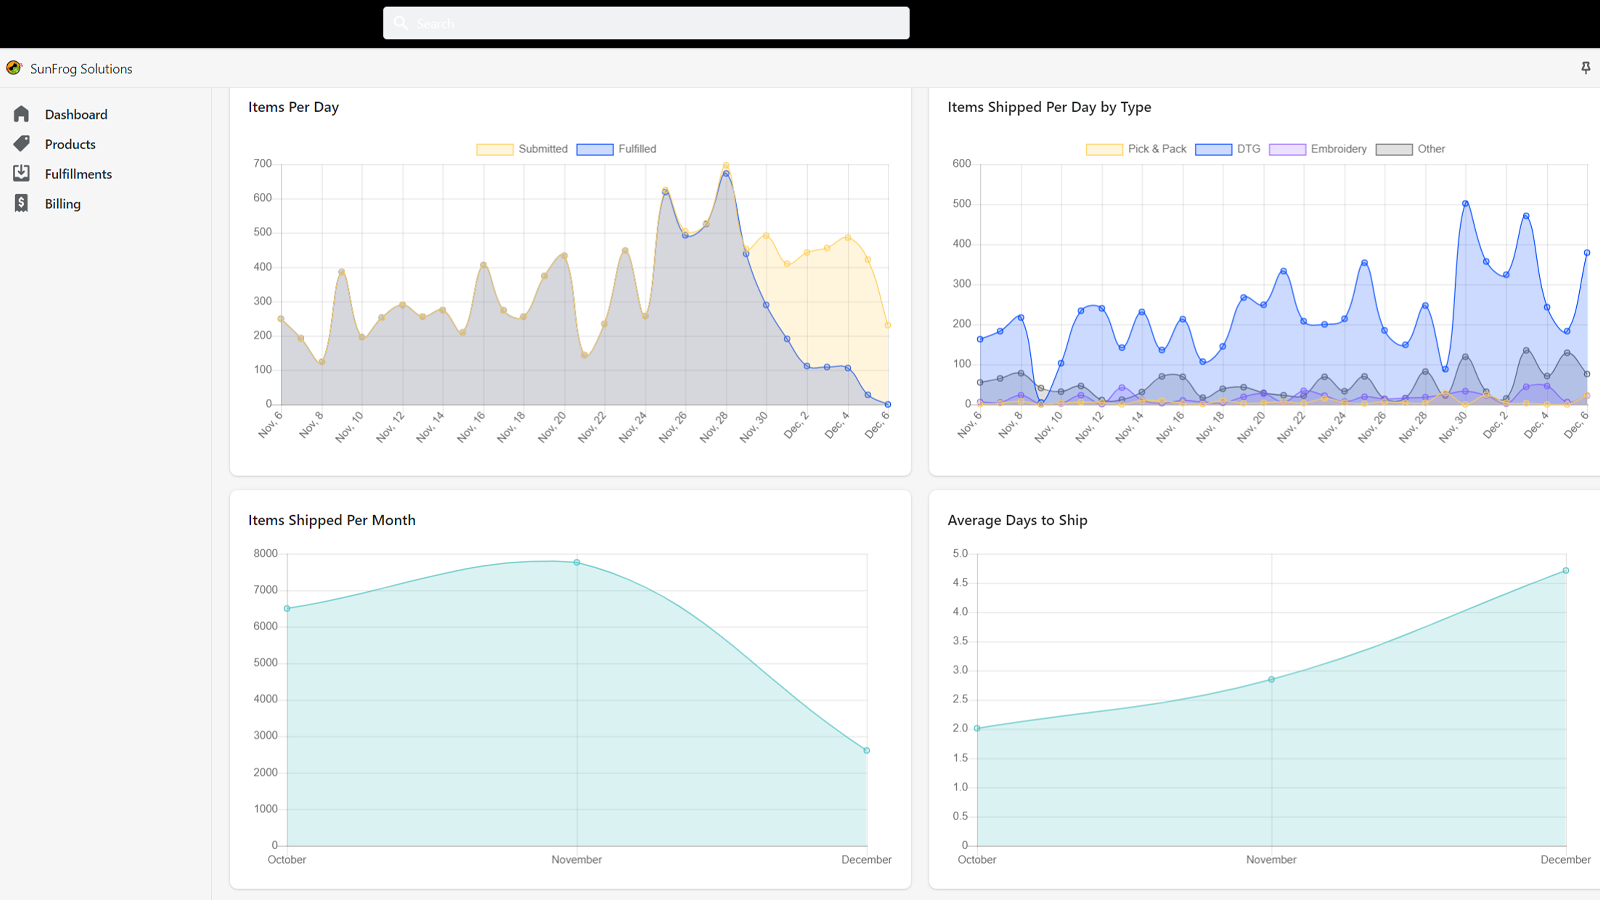Select the home icon for Dashboard
The width and height of the screenshot is (1600, 900).
[x=21, y=113]
